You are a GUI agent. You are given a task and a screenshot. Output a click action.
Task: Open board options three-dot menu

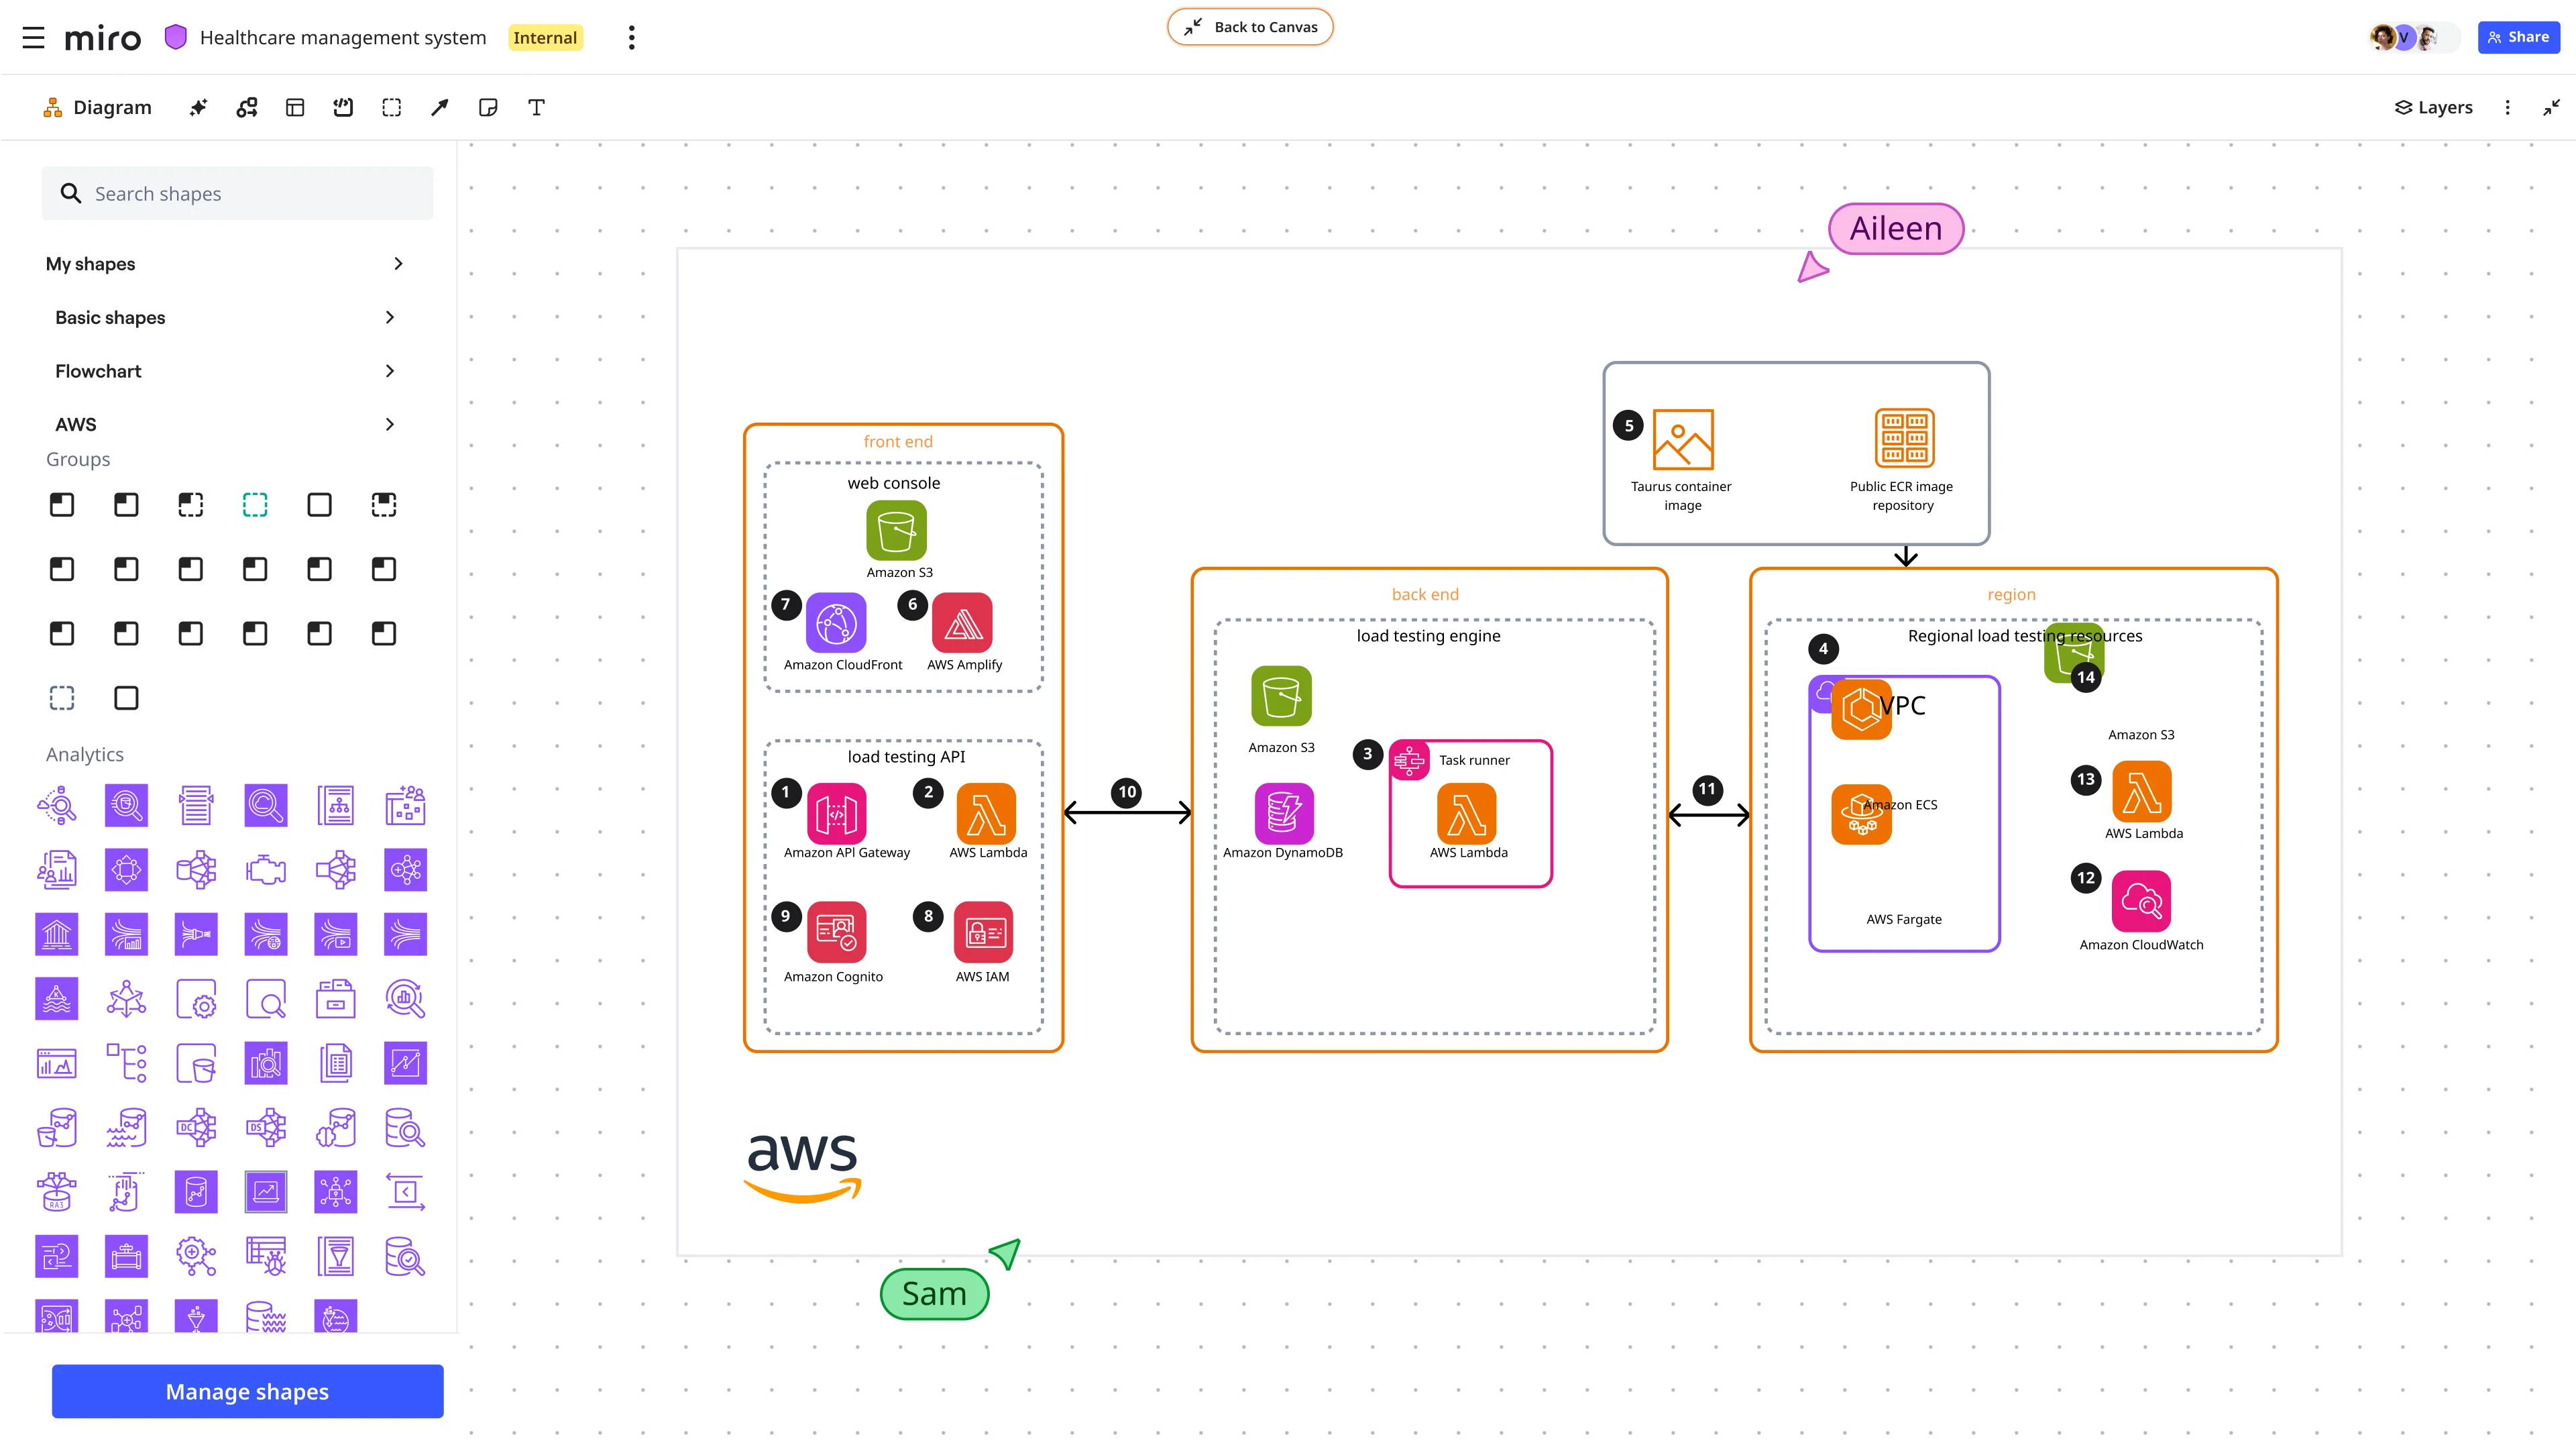click(x=631, y=38)
